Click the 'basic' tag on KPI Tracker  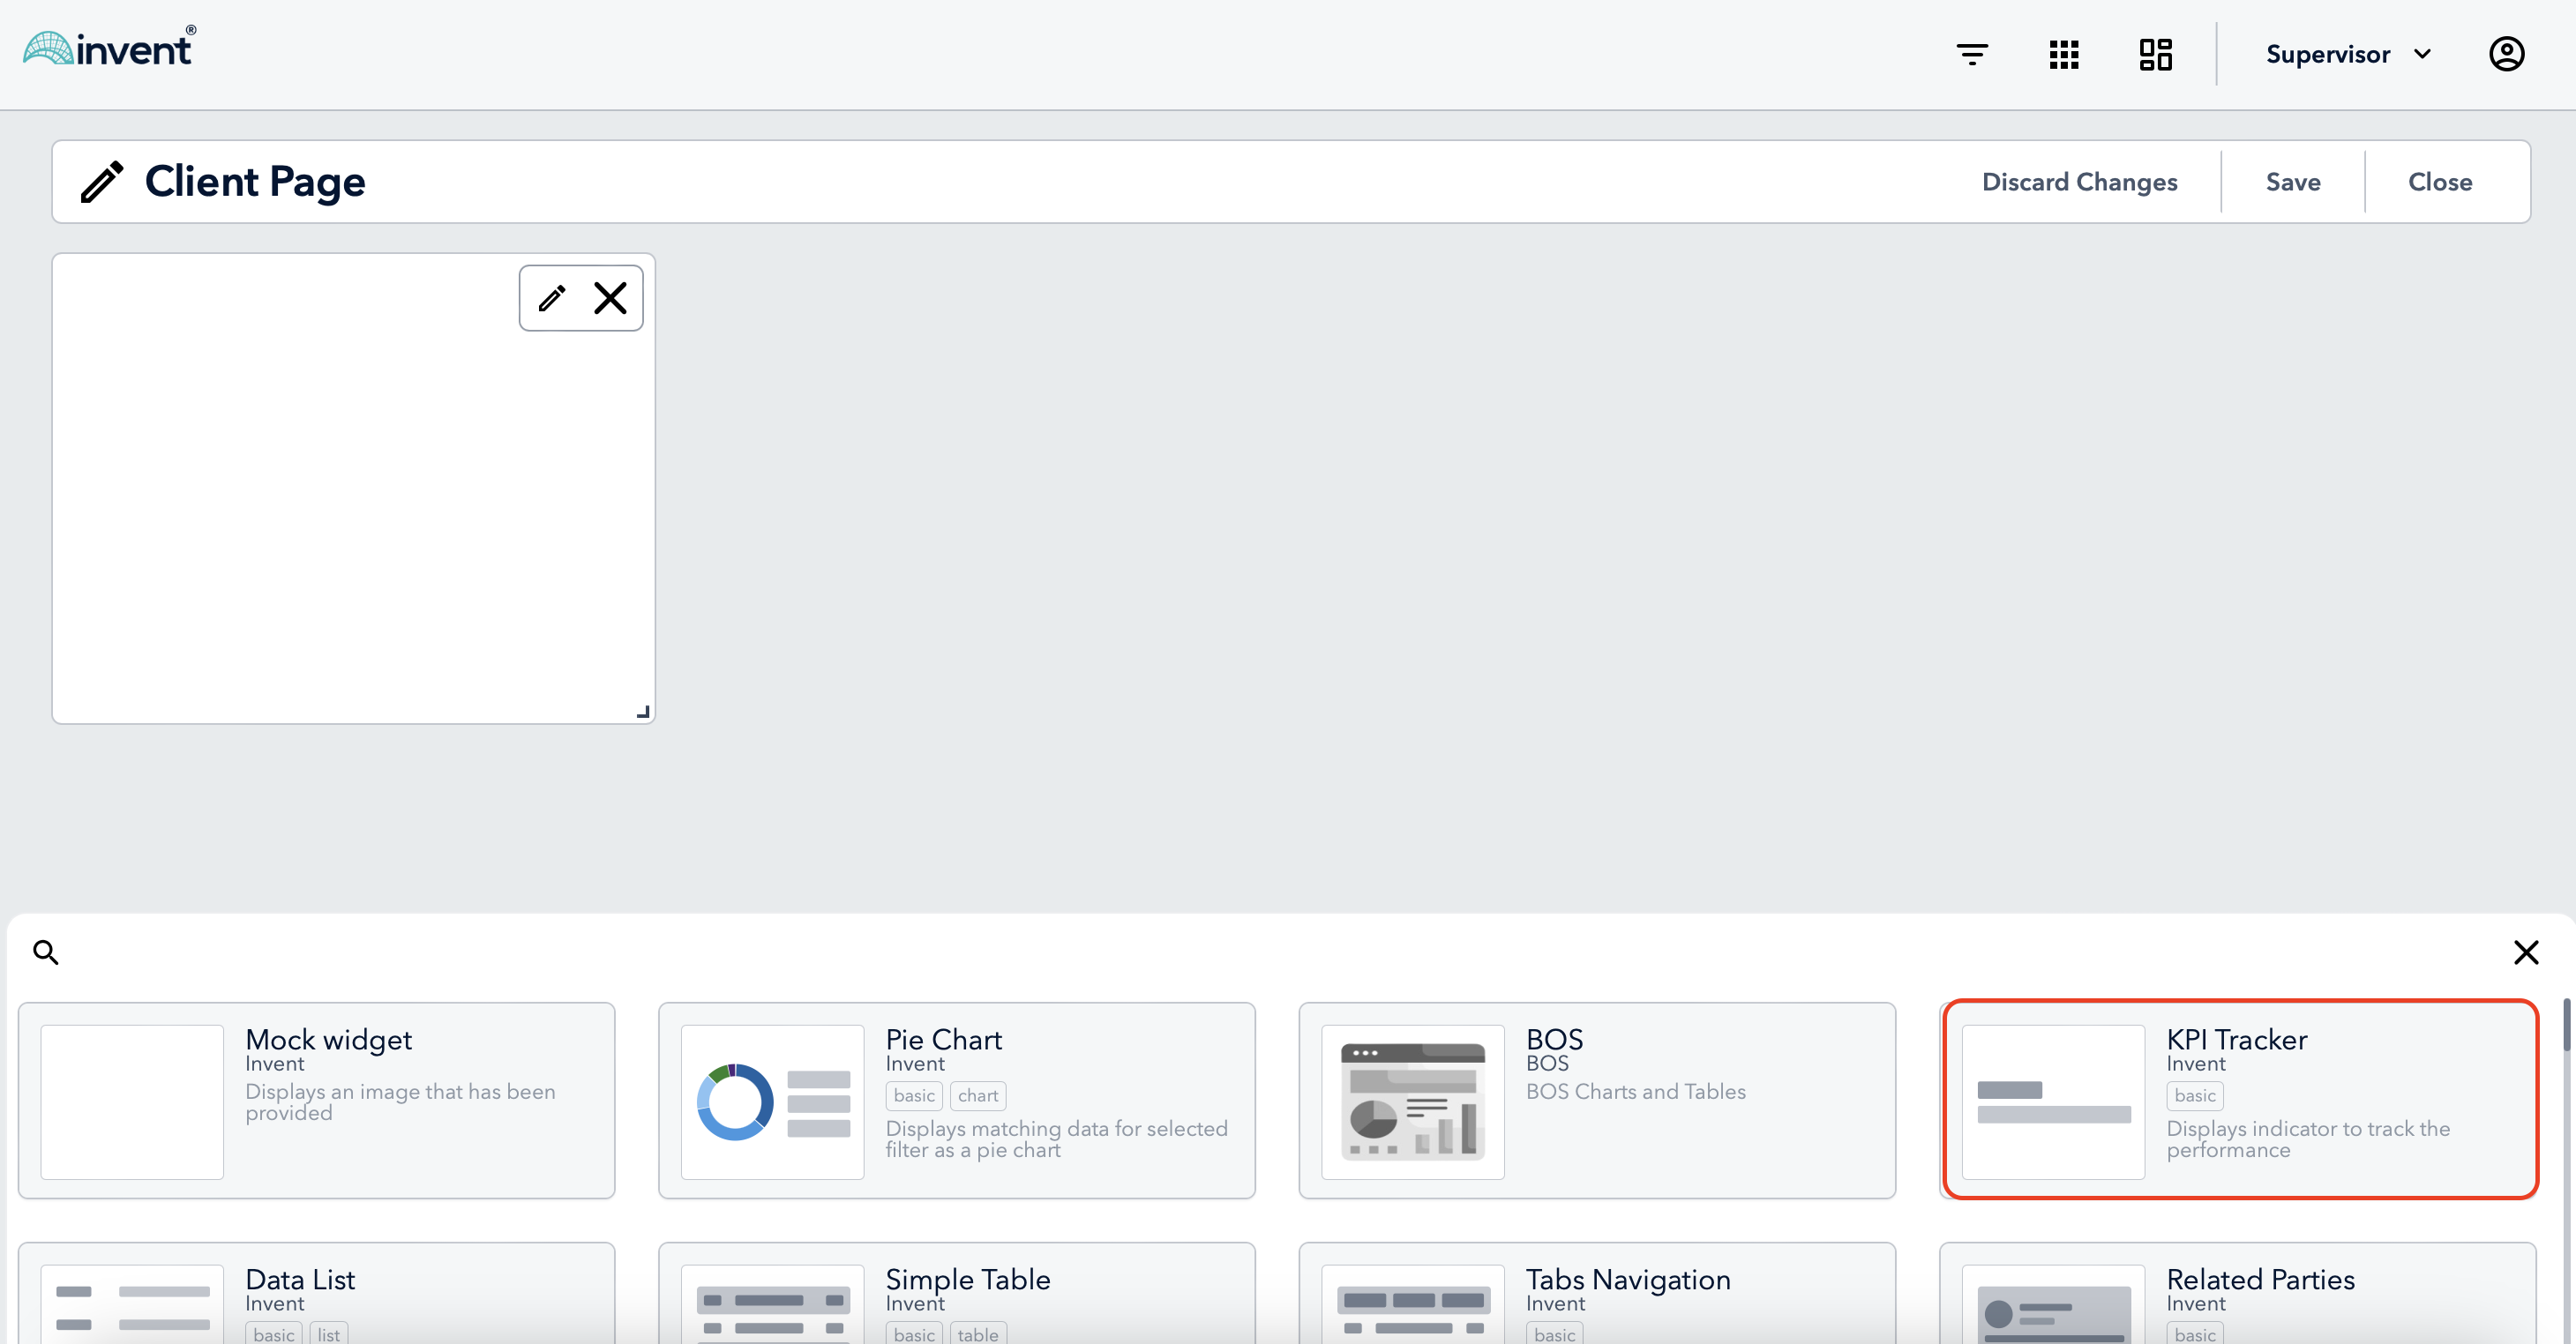pos(2195,1096)
